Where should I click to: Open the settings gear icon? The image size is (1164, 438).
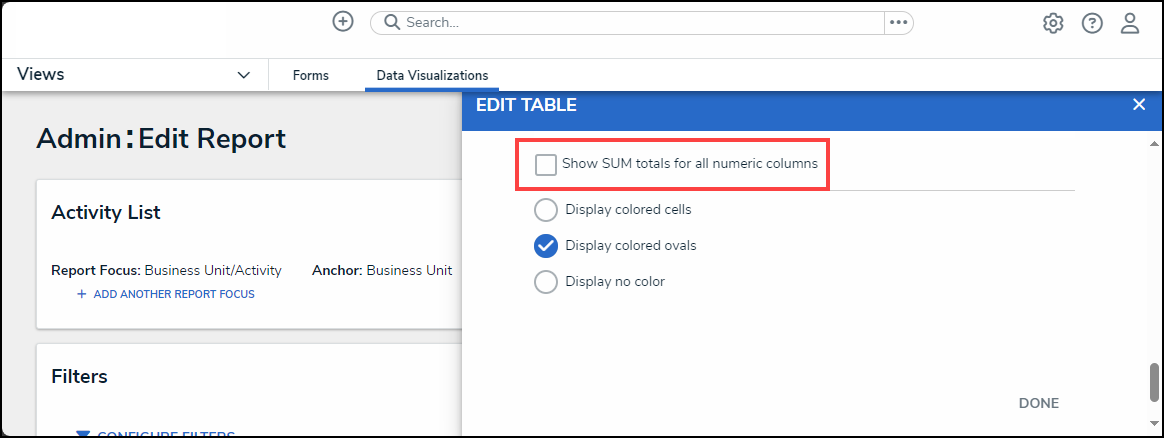(x=1053, y=23)
